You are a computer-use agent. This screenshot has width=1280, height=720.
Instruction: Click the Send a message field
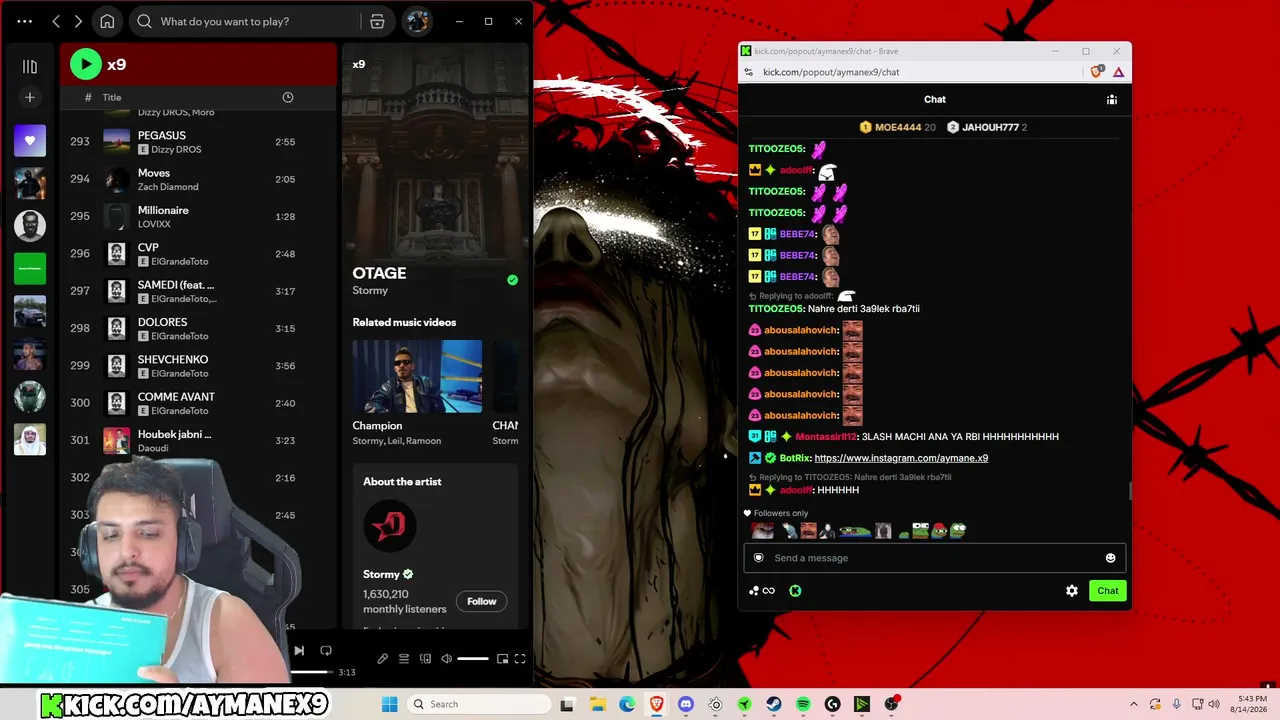click(935, 558)
